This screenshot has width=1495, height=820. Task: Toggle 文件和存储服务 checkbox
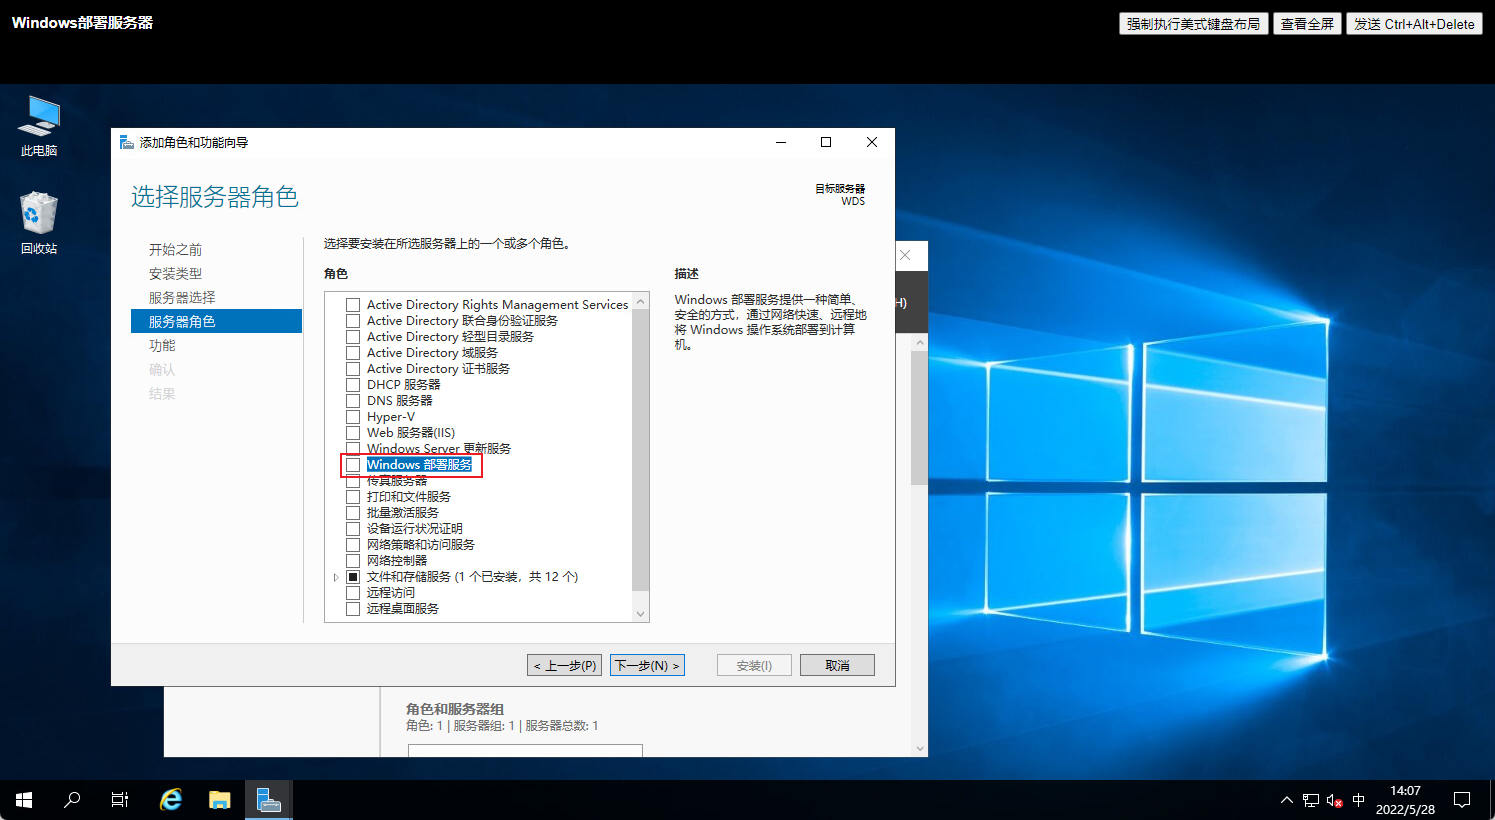pyautogui.click(x=353, y=577)
